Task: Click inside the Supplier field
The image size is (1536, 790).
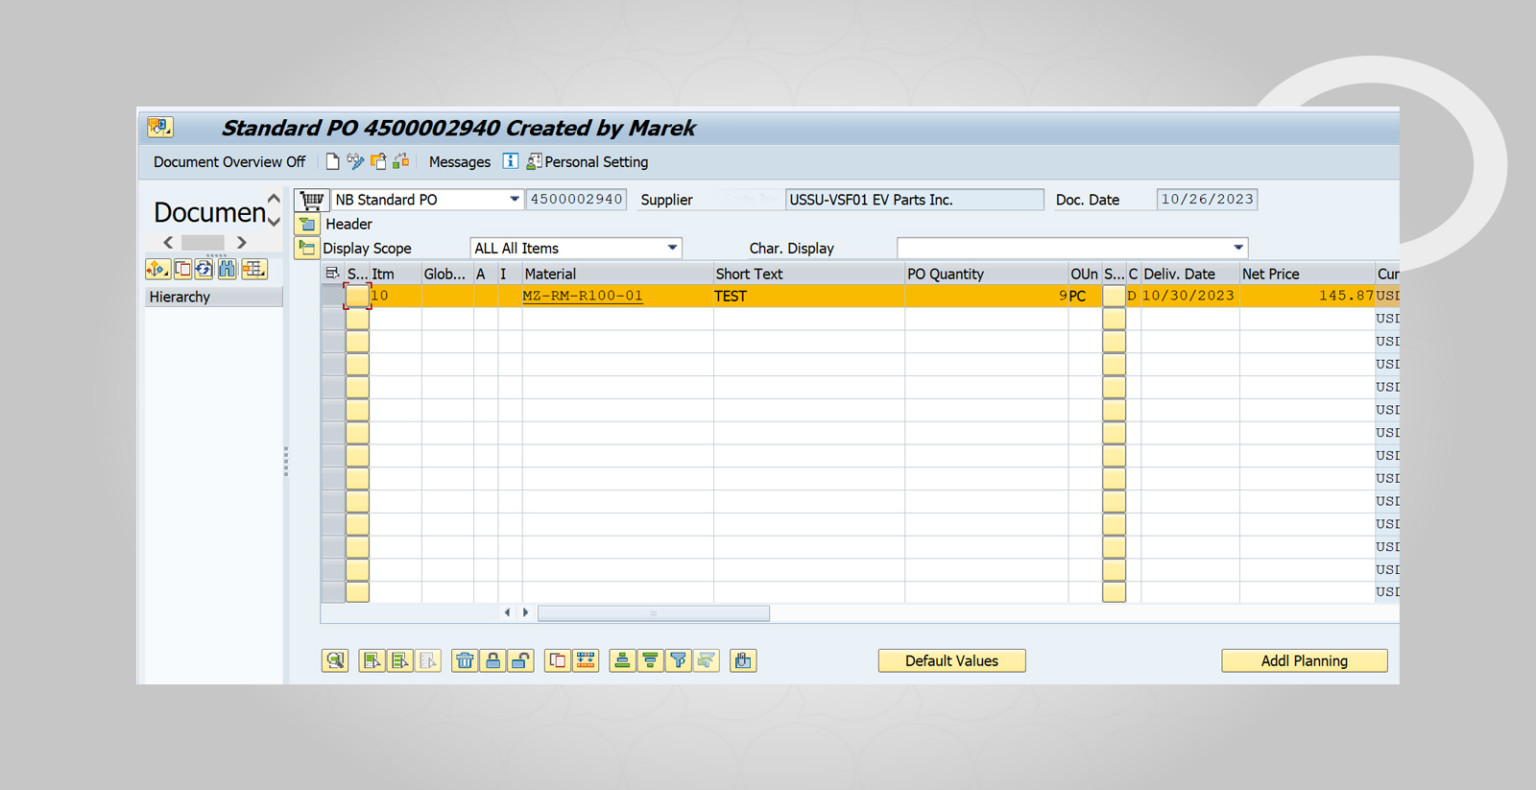Action: pos(913,199)
